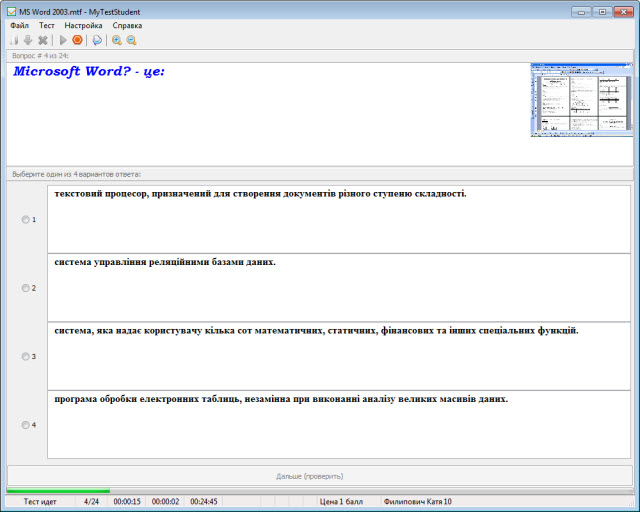The image size is (640, 512).
Task: Open the Тест menu
Action: tap(47, 25)
